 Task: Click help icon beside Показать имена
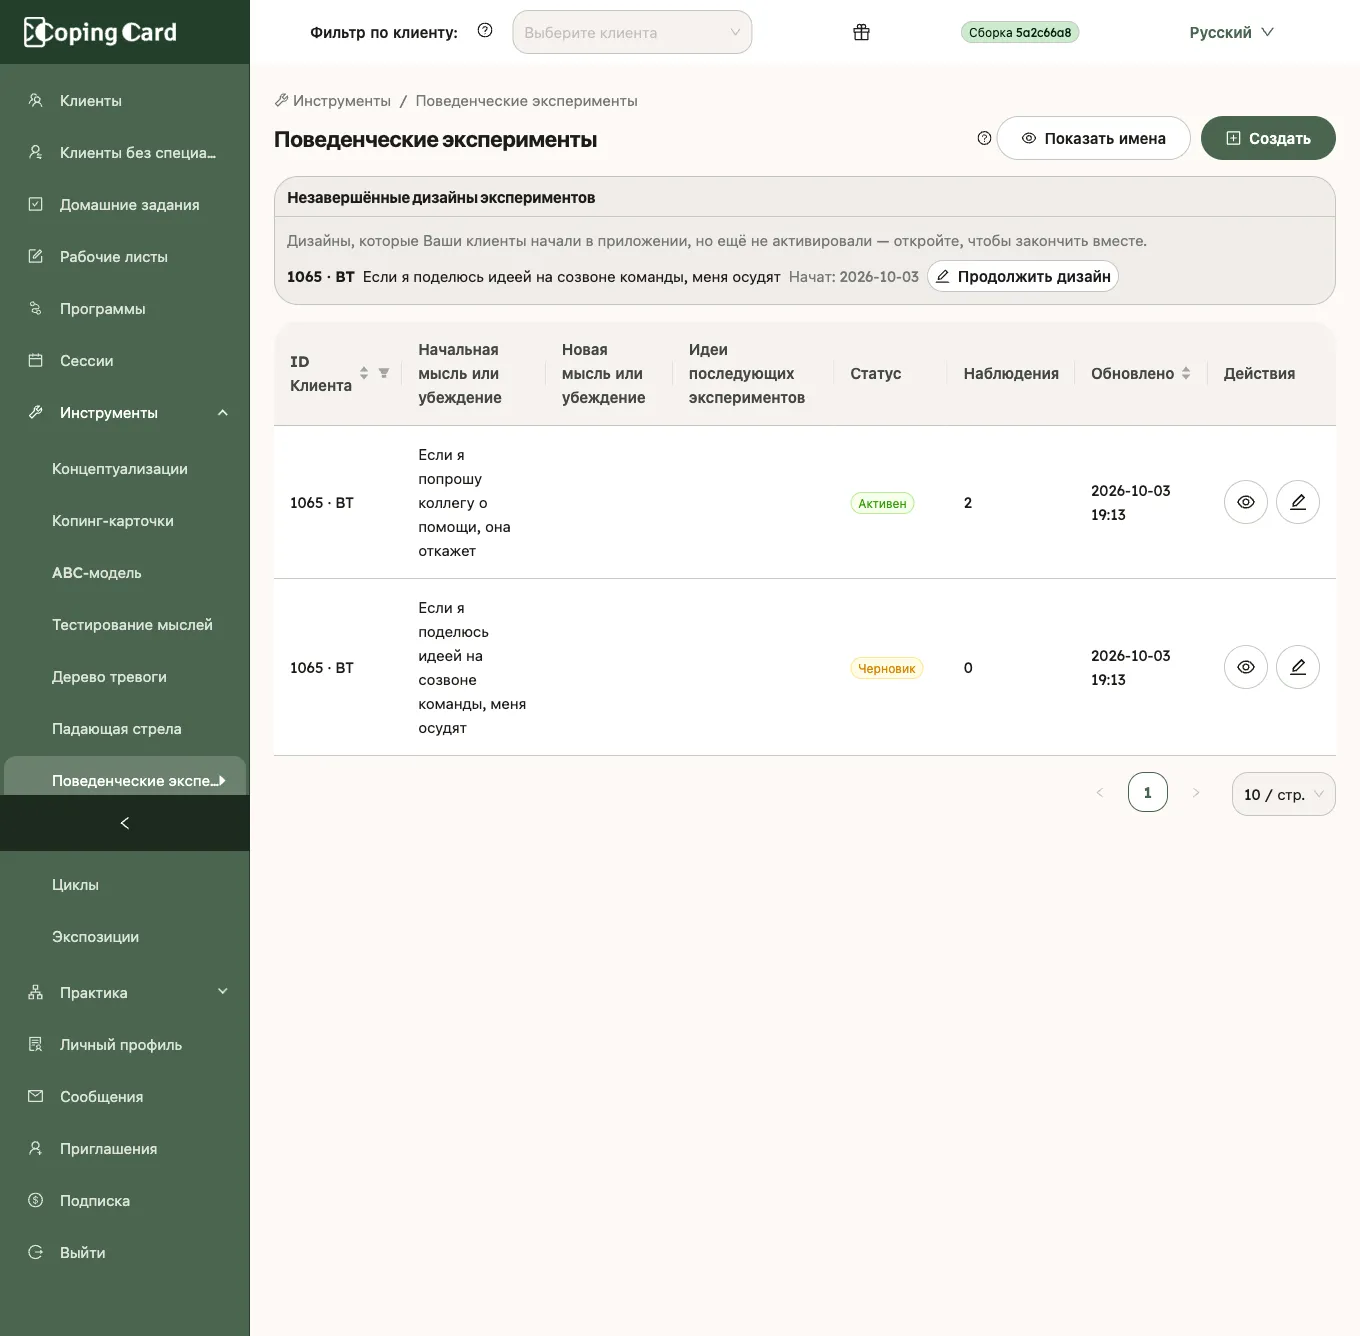click(x=984, y=138)
